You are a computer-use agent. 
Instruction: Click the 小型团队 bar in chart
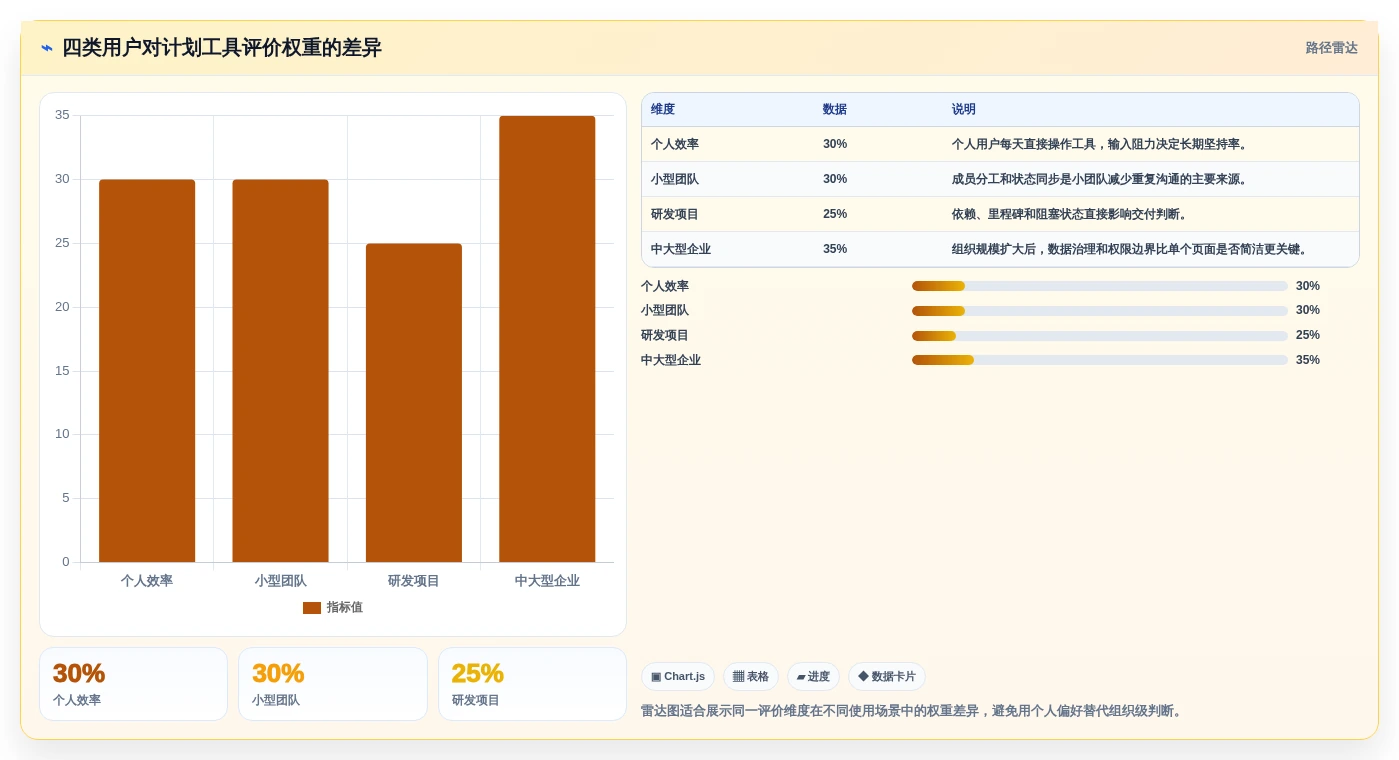coord(280,371)
